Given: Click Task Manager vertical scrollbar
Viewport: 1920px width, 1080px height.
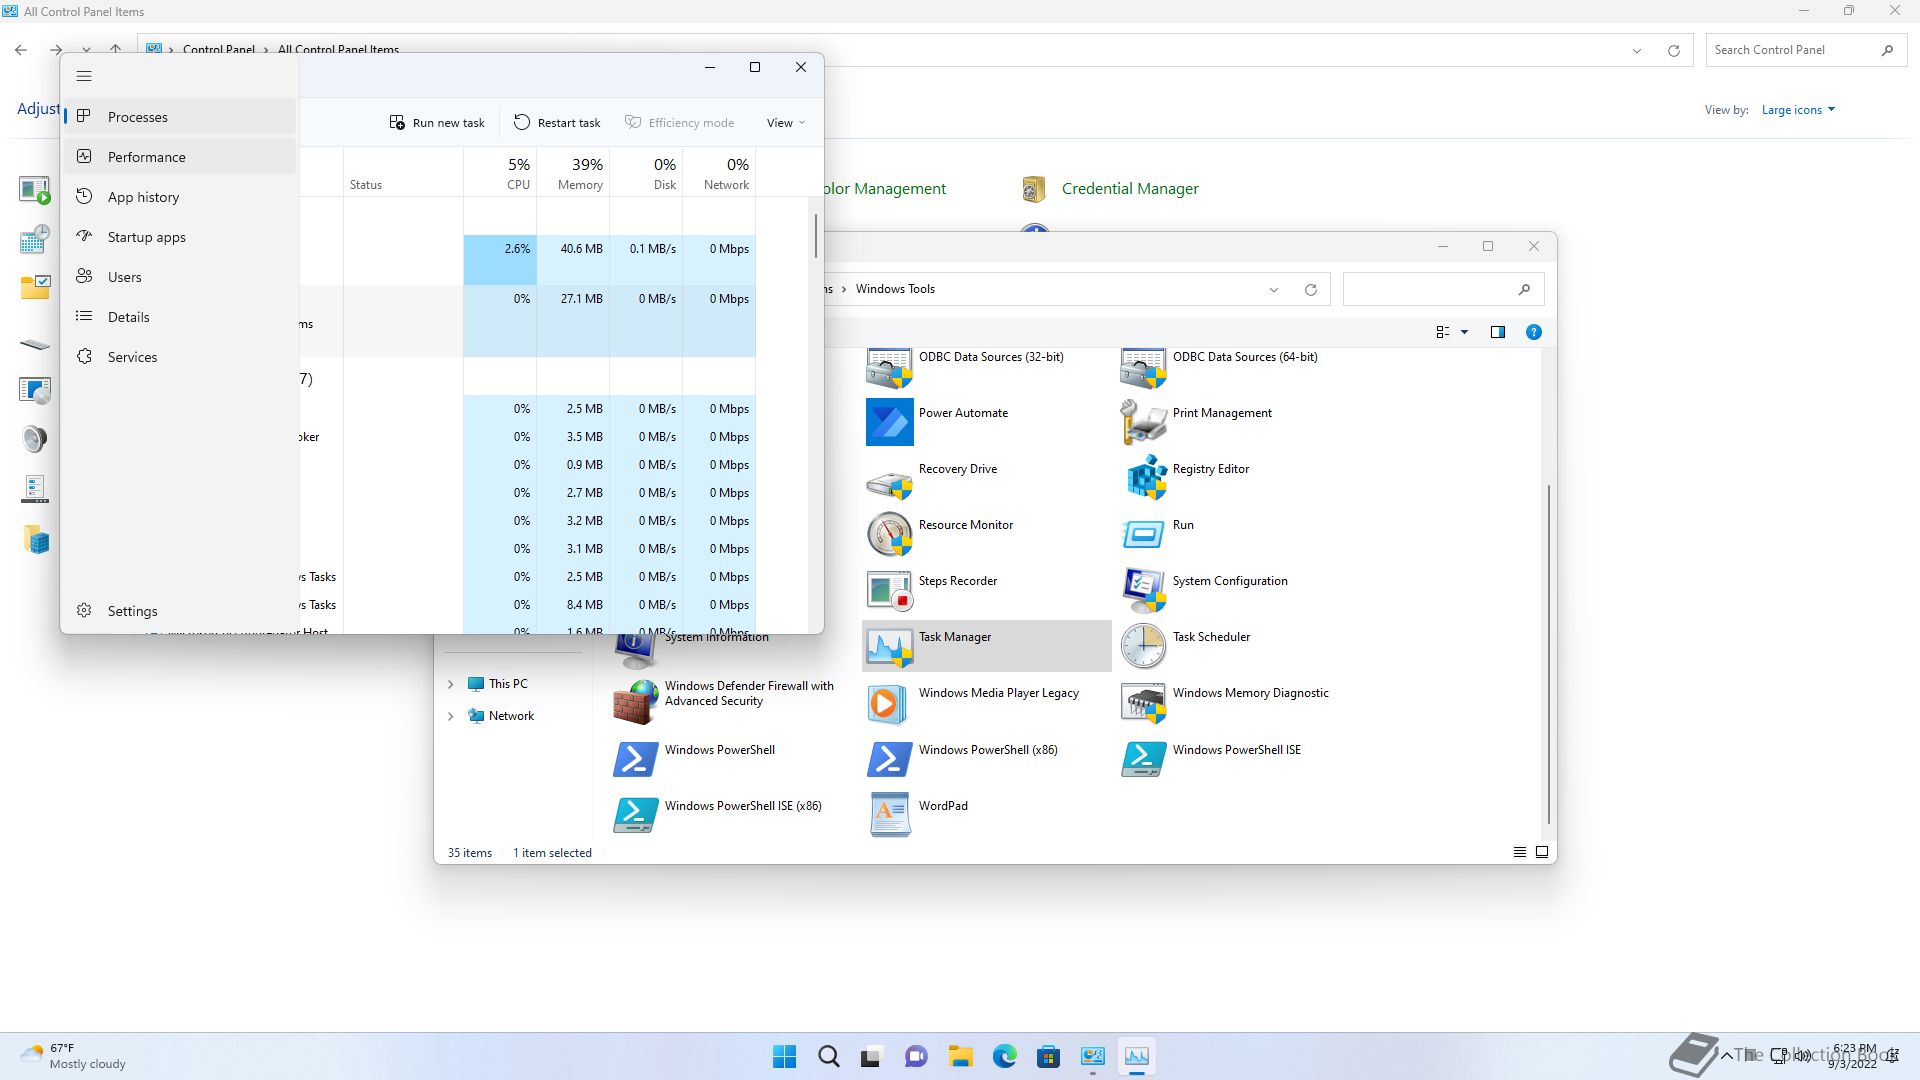Looking at the screenshot, I should (816, 236).
